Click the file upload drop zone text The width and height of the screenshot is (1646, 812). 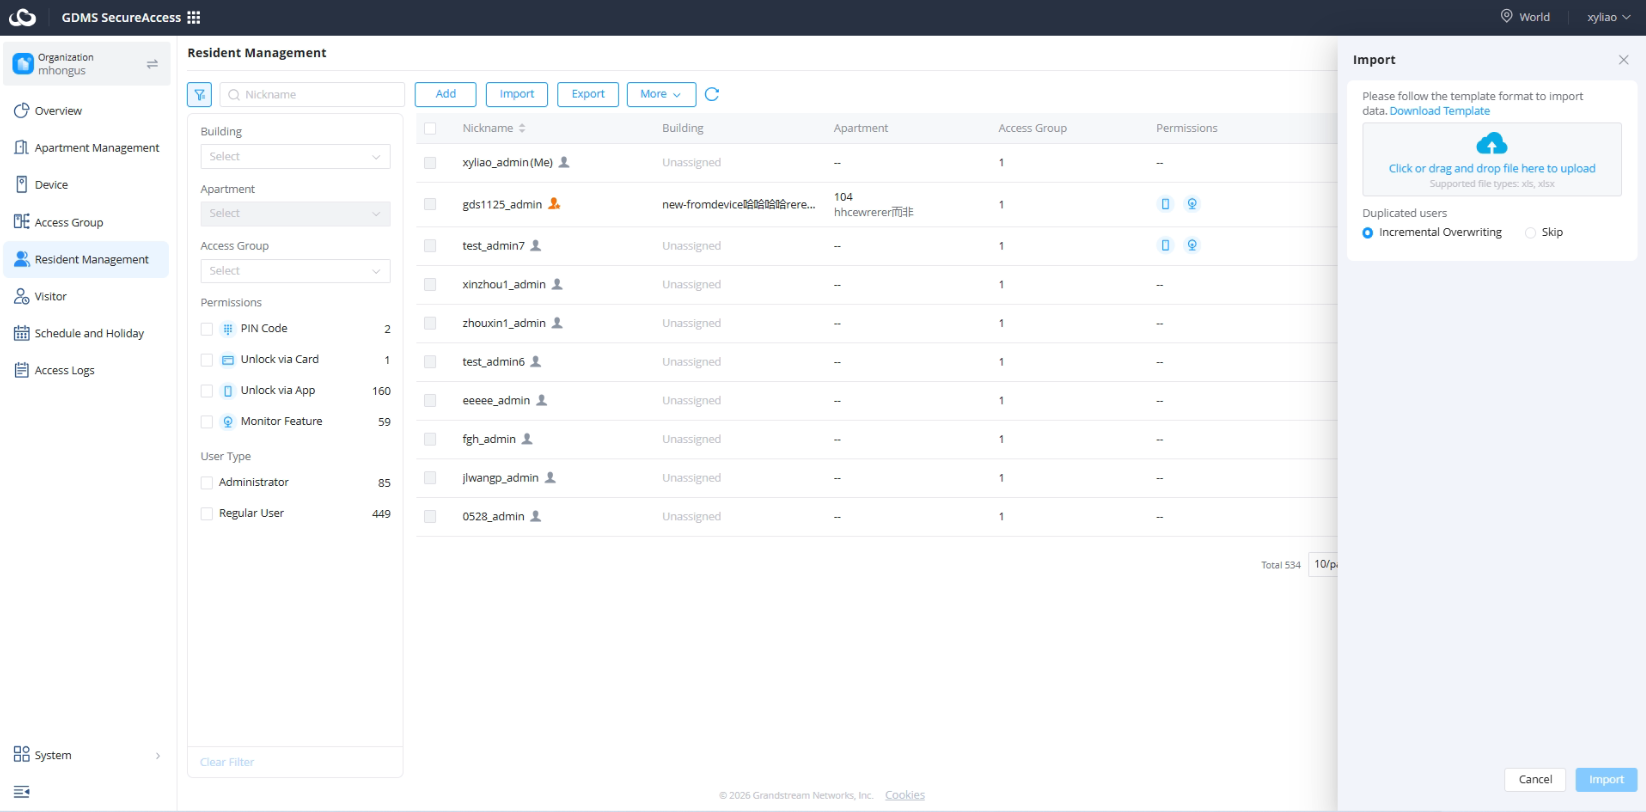[1492, 169]
